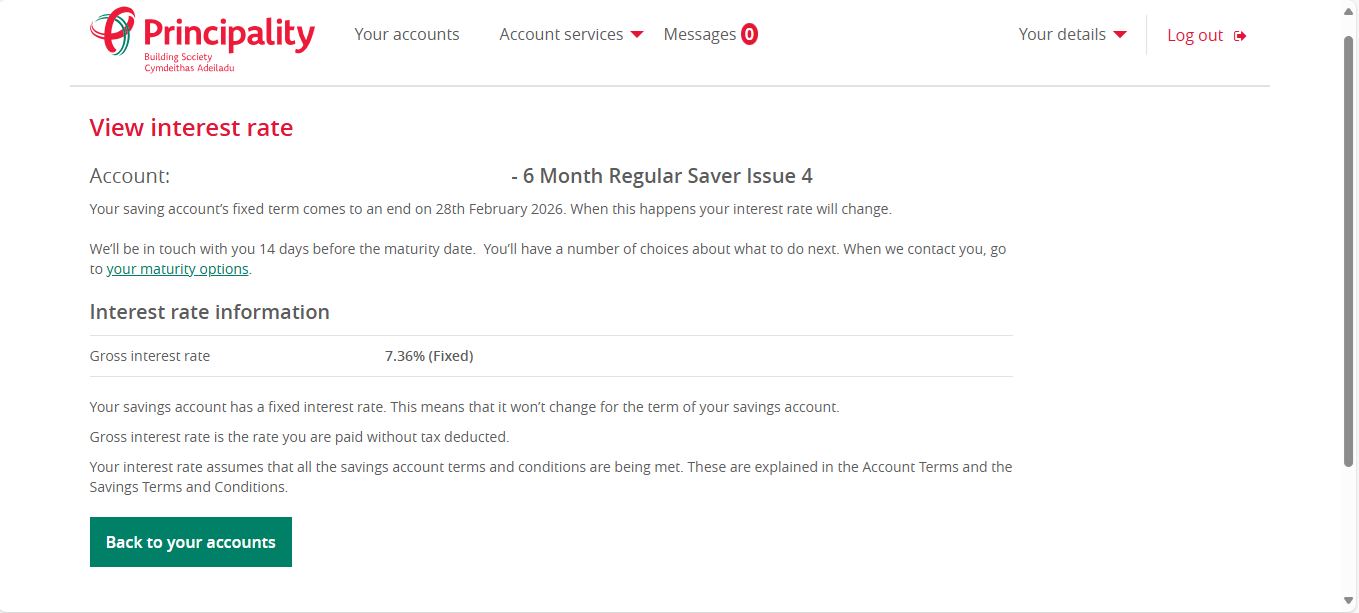1359x613 pixels.
Task: Open the Your accounts menu item
Action: pos(407,34)
